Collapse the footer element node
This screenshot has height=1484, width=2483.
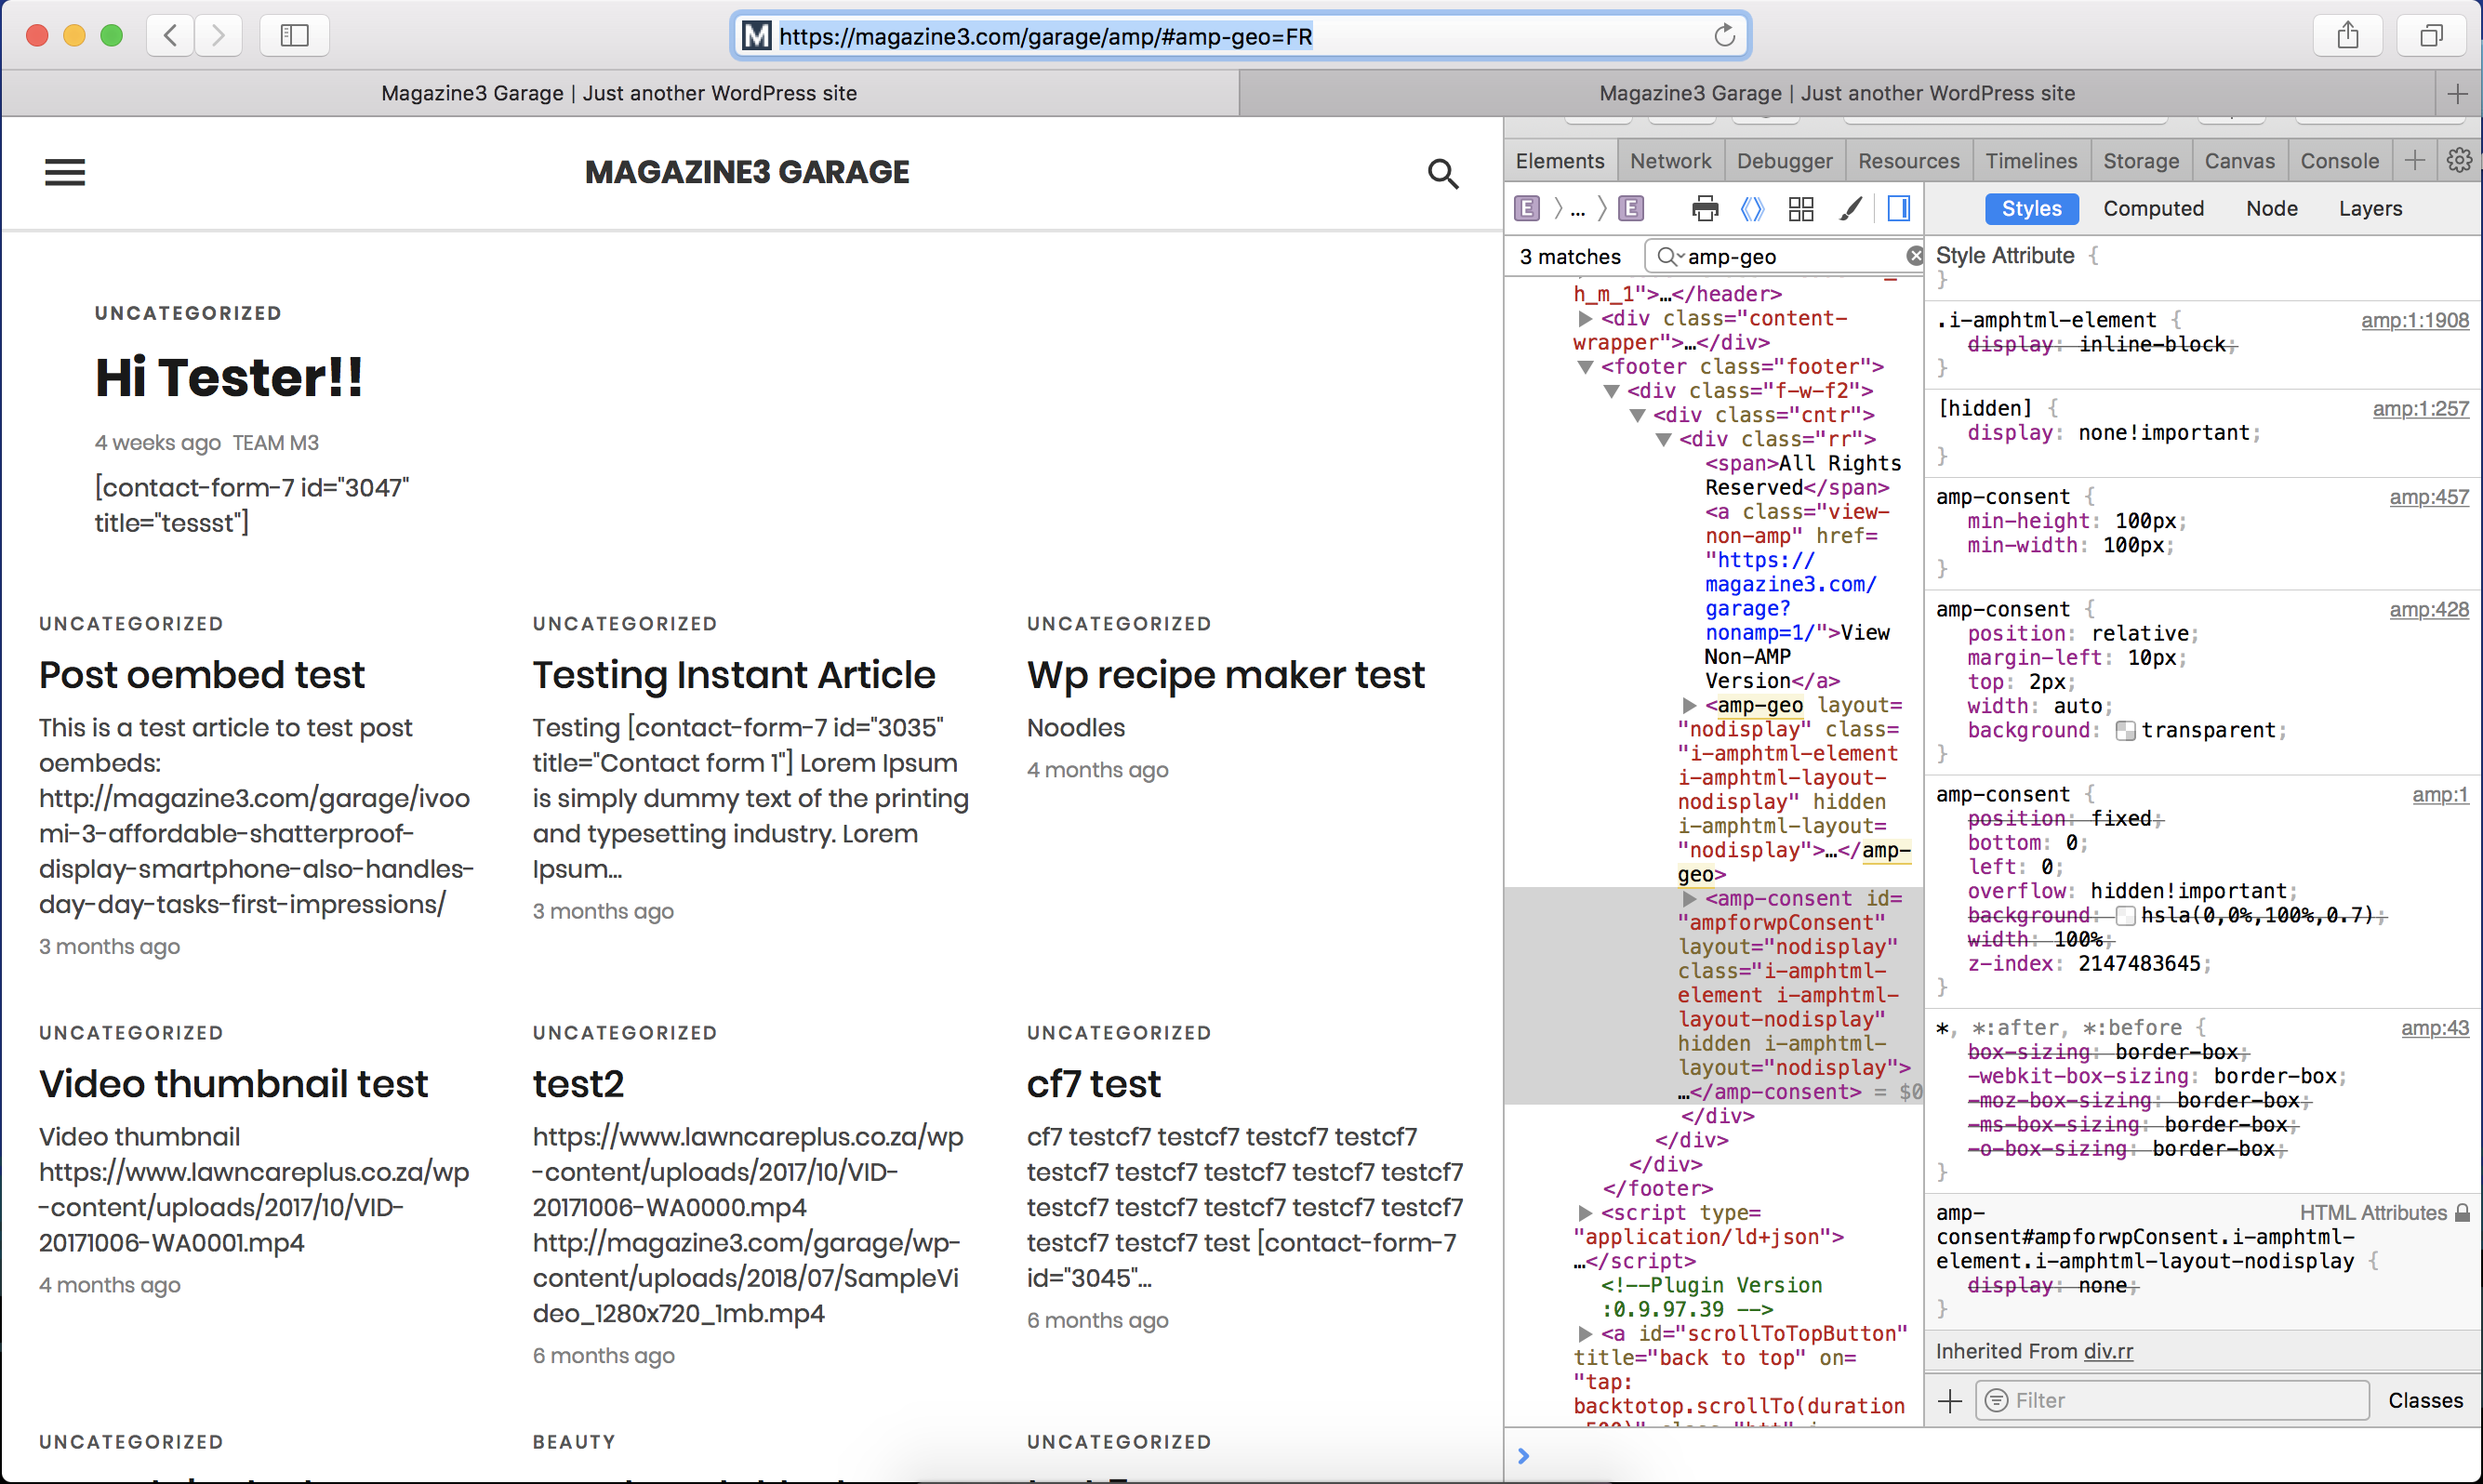click(x=1585, y=367)
